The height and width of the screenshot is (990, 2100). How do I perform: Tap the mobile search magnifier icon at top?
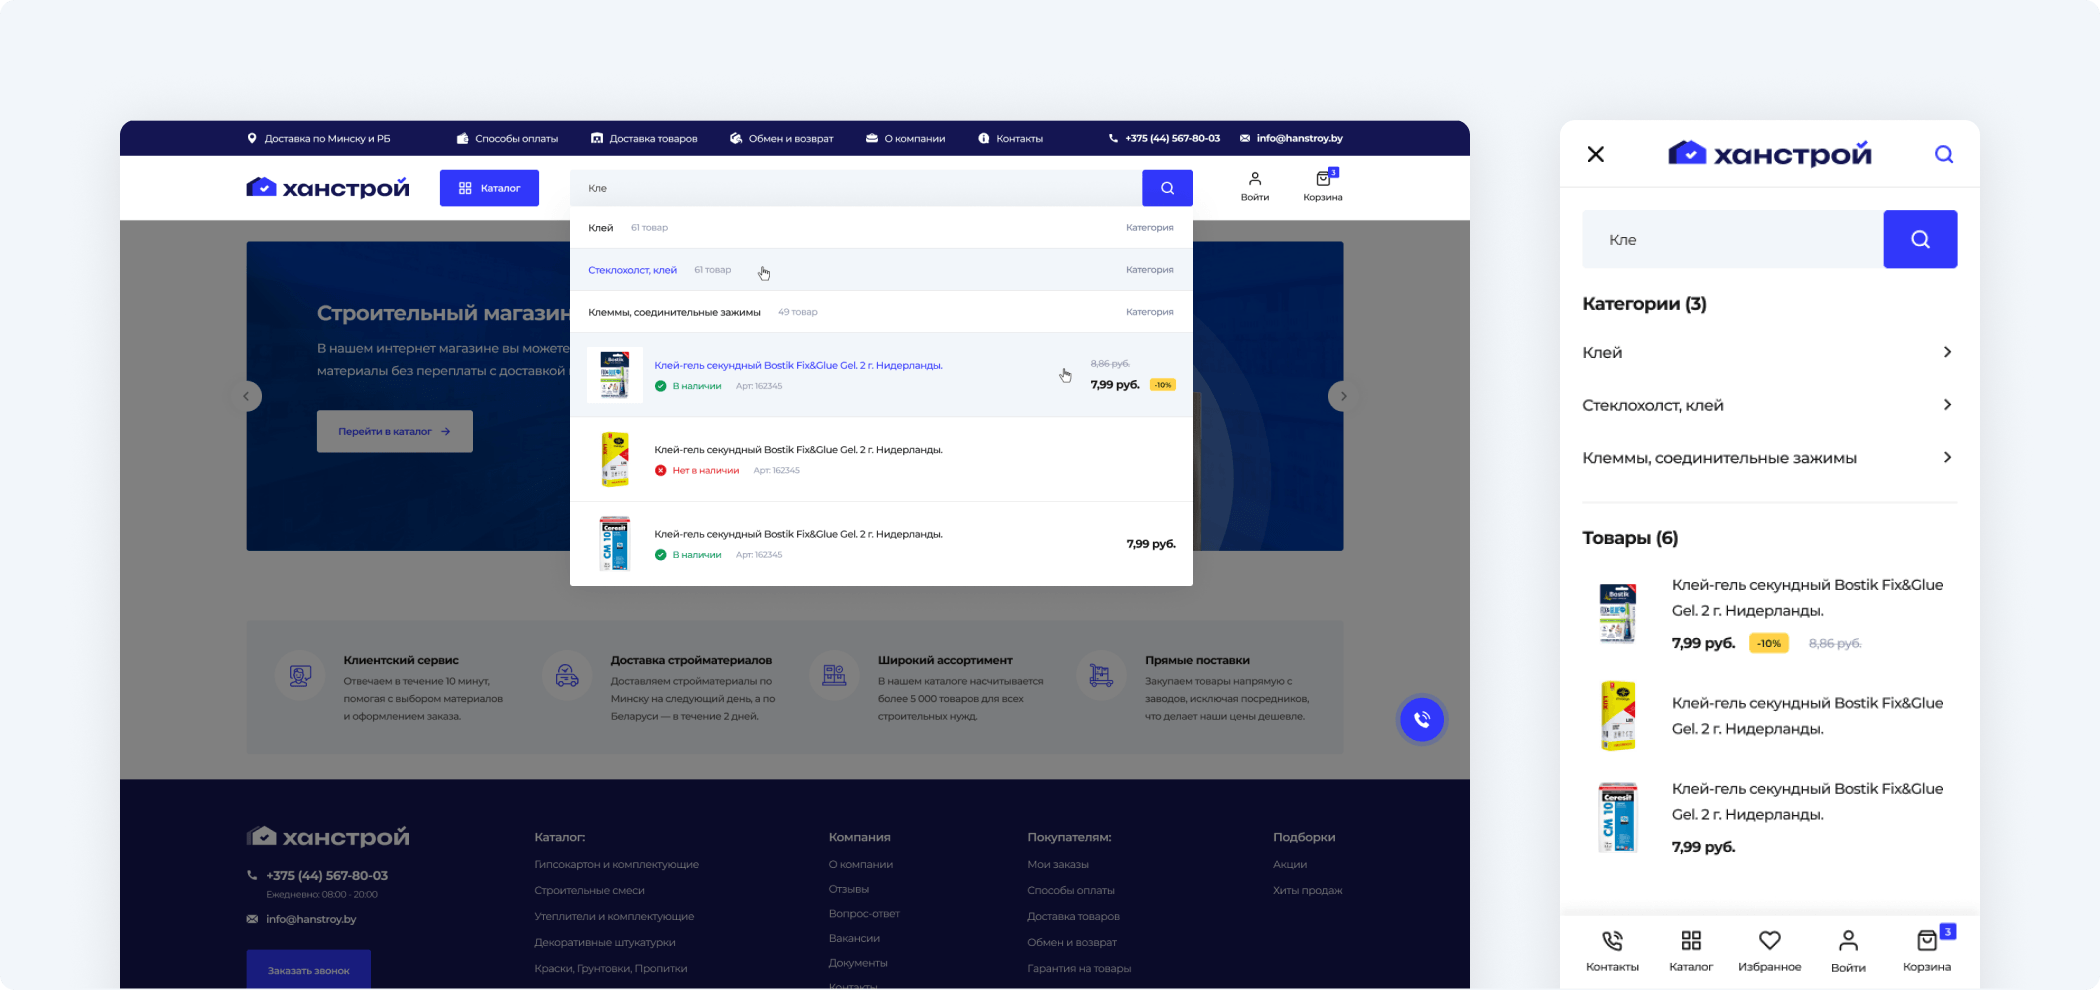pos(1944,154)
